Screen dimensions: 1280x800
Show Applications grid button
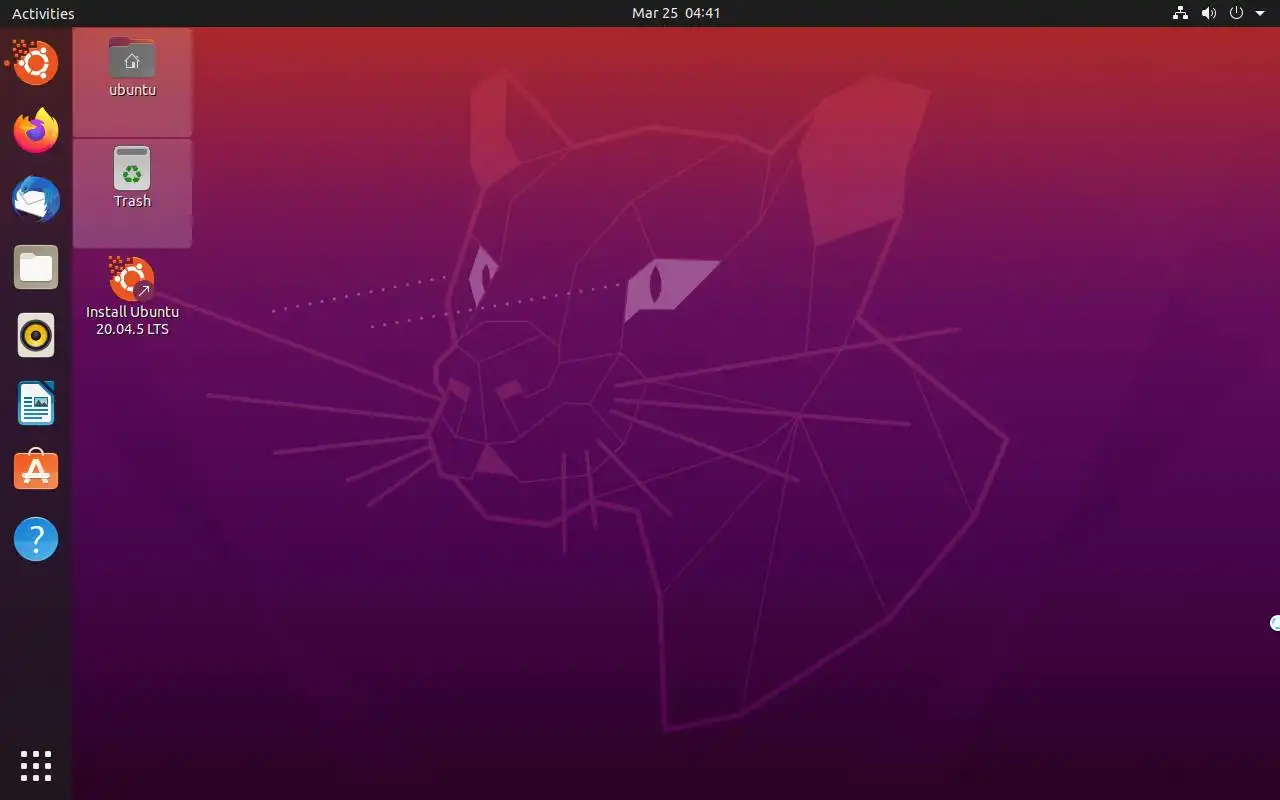[36, 765]
